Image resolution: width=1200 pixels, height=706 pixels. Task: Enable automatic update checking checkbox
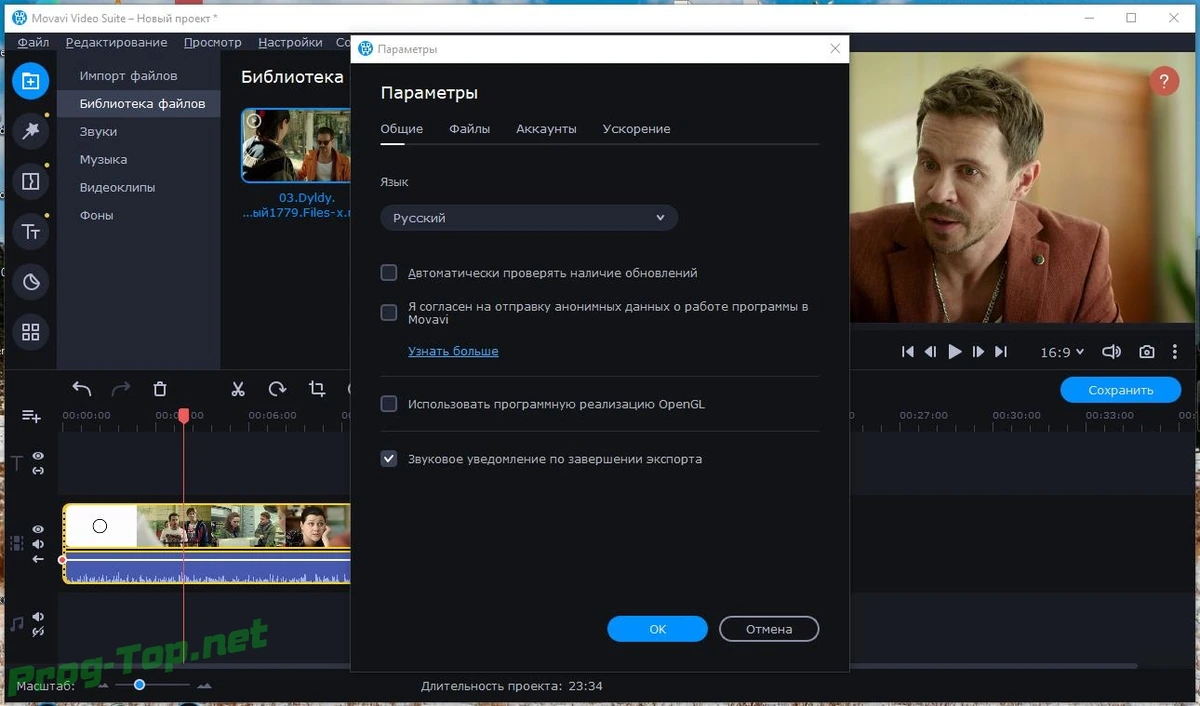point(389,273)
